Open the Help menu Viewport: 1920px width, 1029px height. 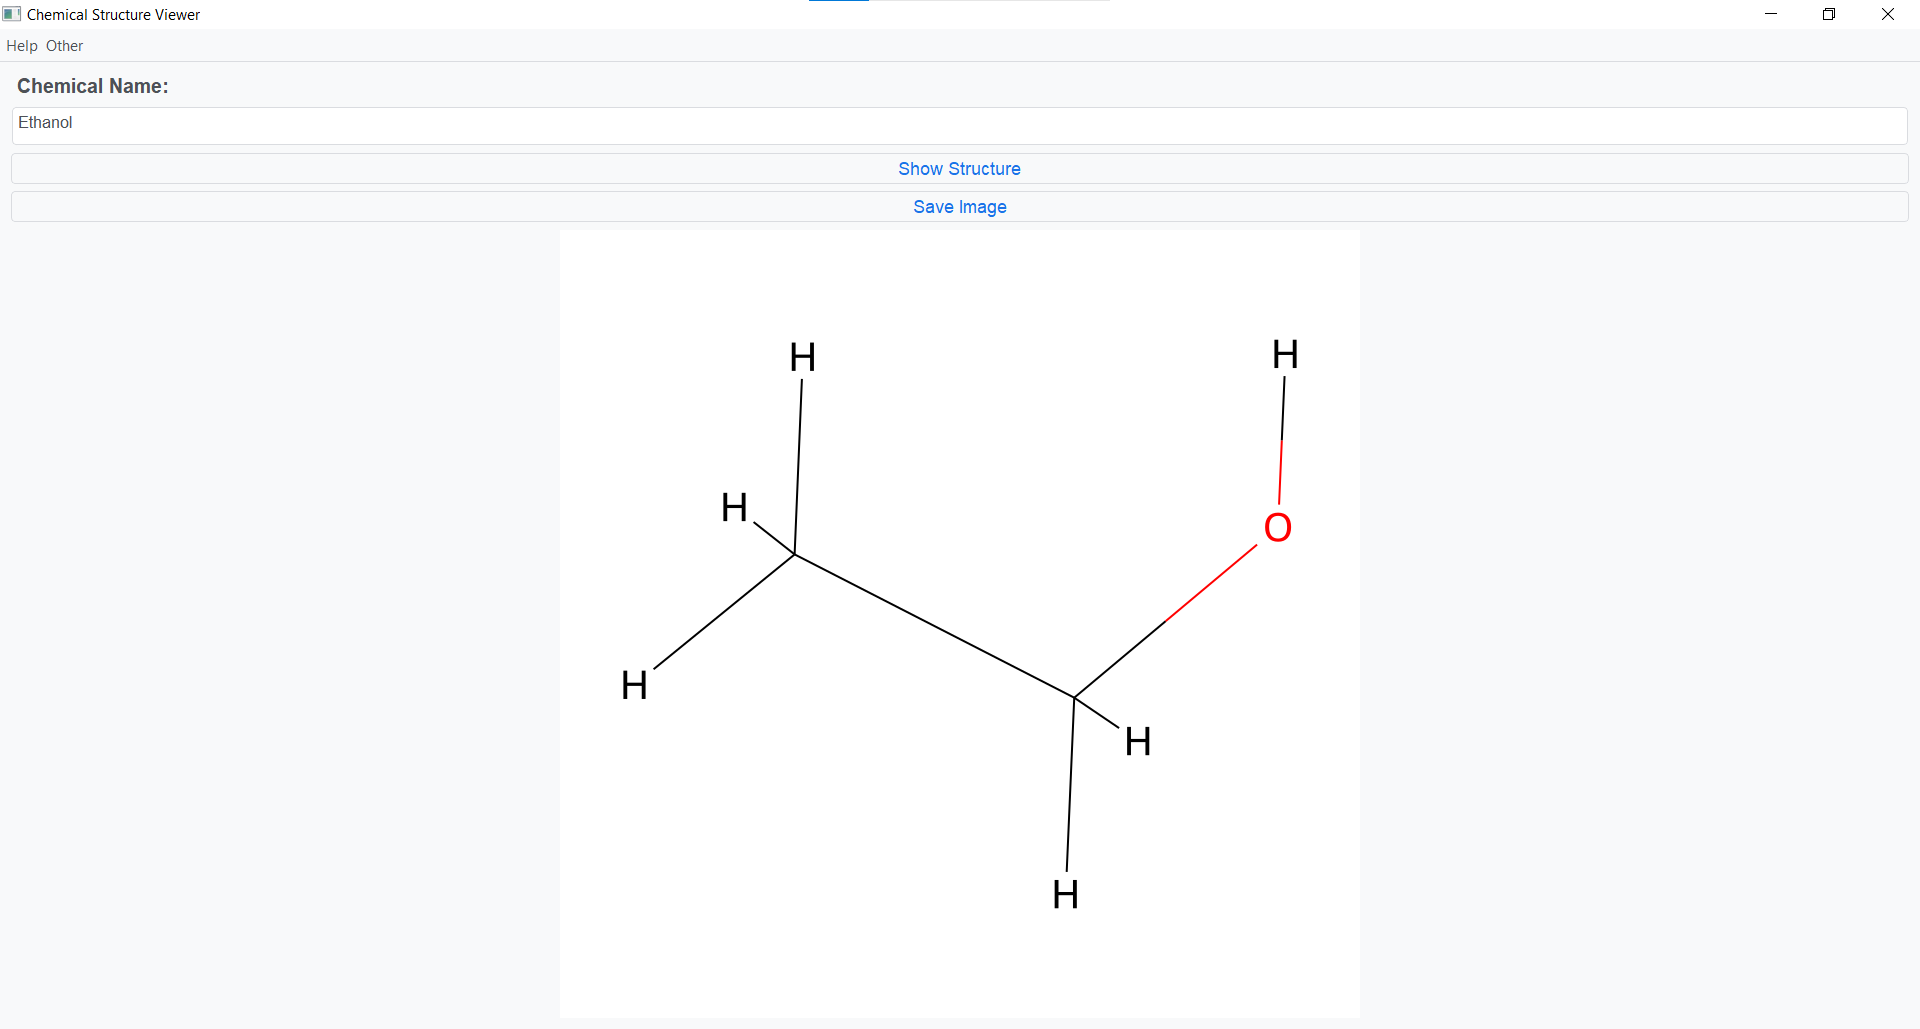point(21,45)
